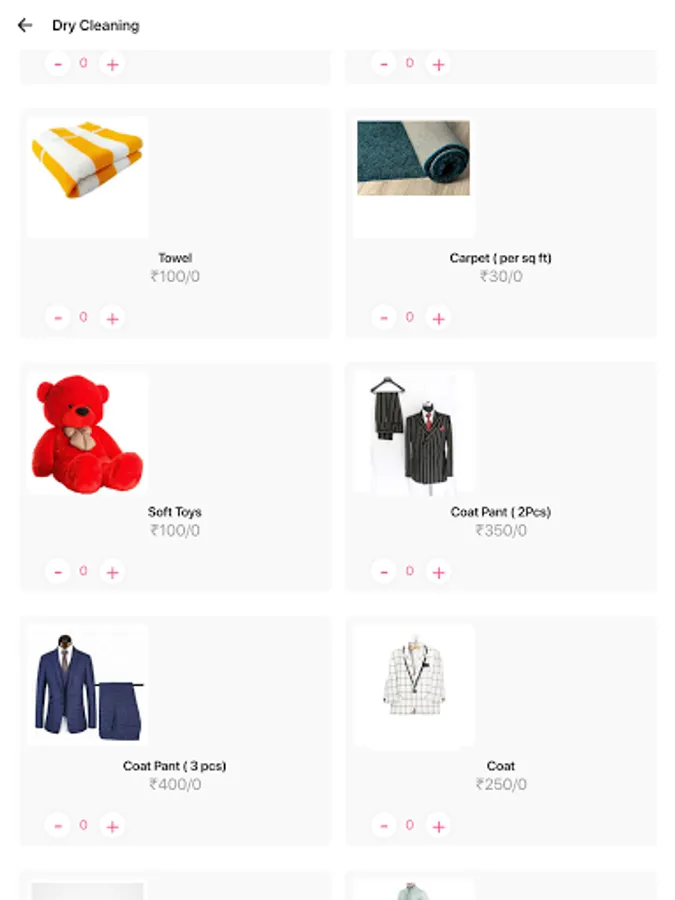Decrease Coat Pant (2Pcs) count
The image size is (675, 900).
coord(383,572)
